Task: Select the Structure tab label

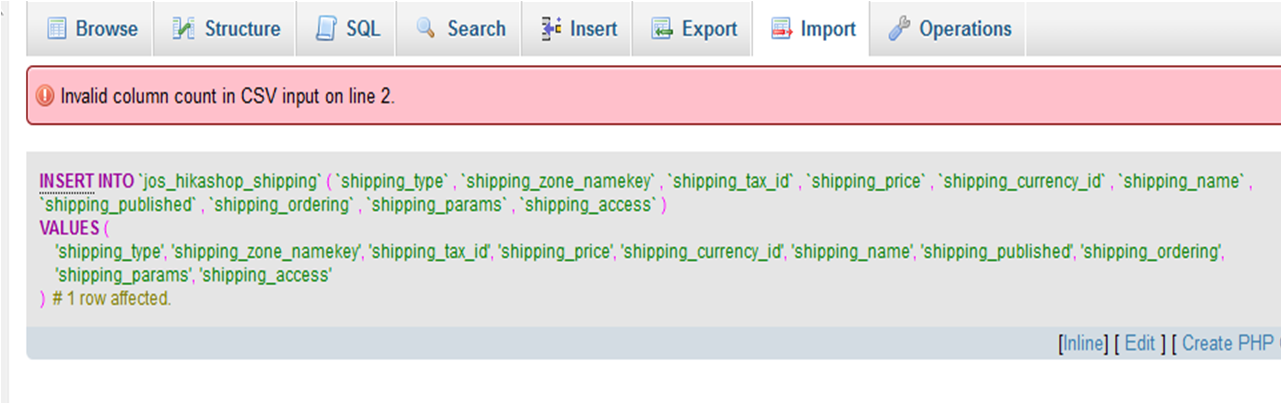Action: click(x=242, y=29)
